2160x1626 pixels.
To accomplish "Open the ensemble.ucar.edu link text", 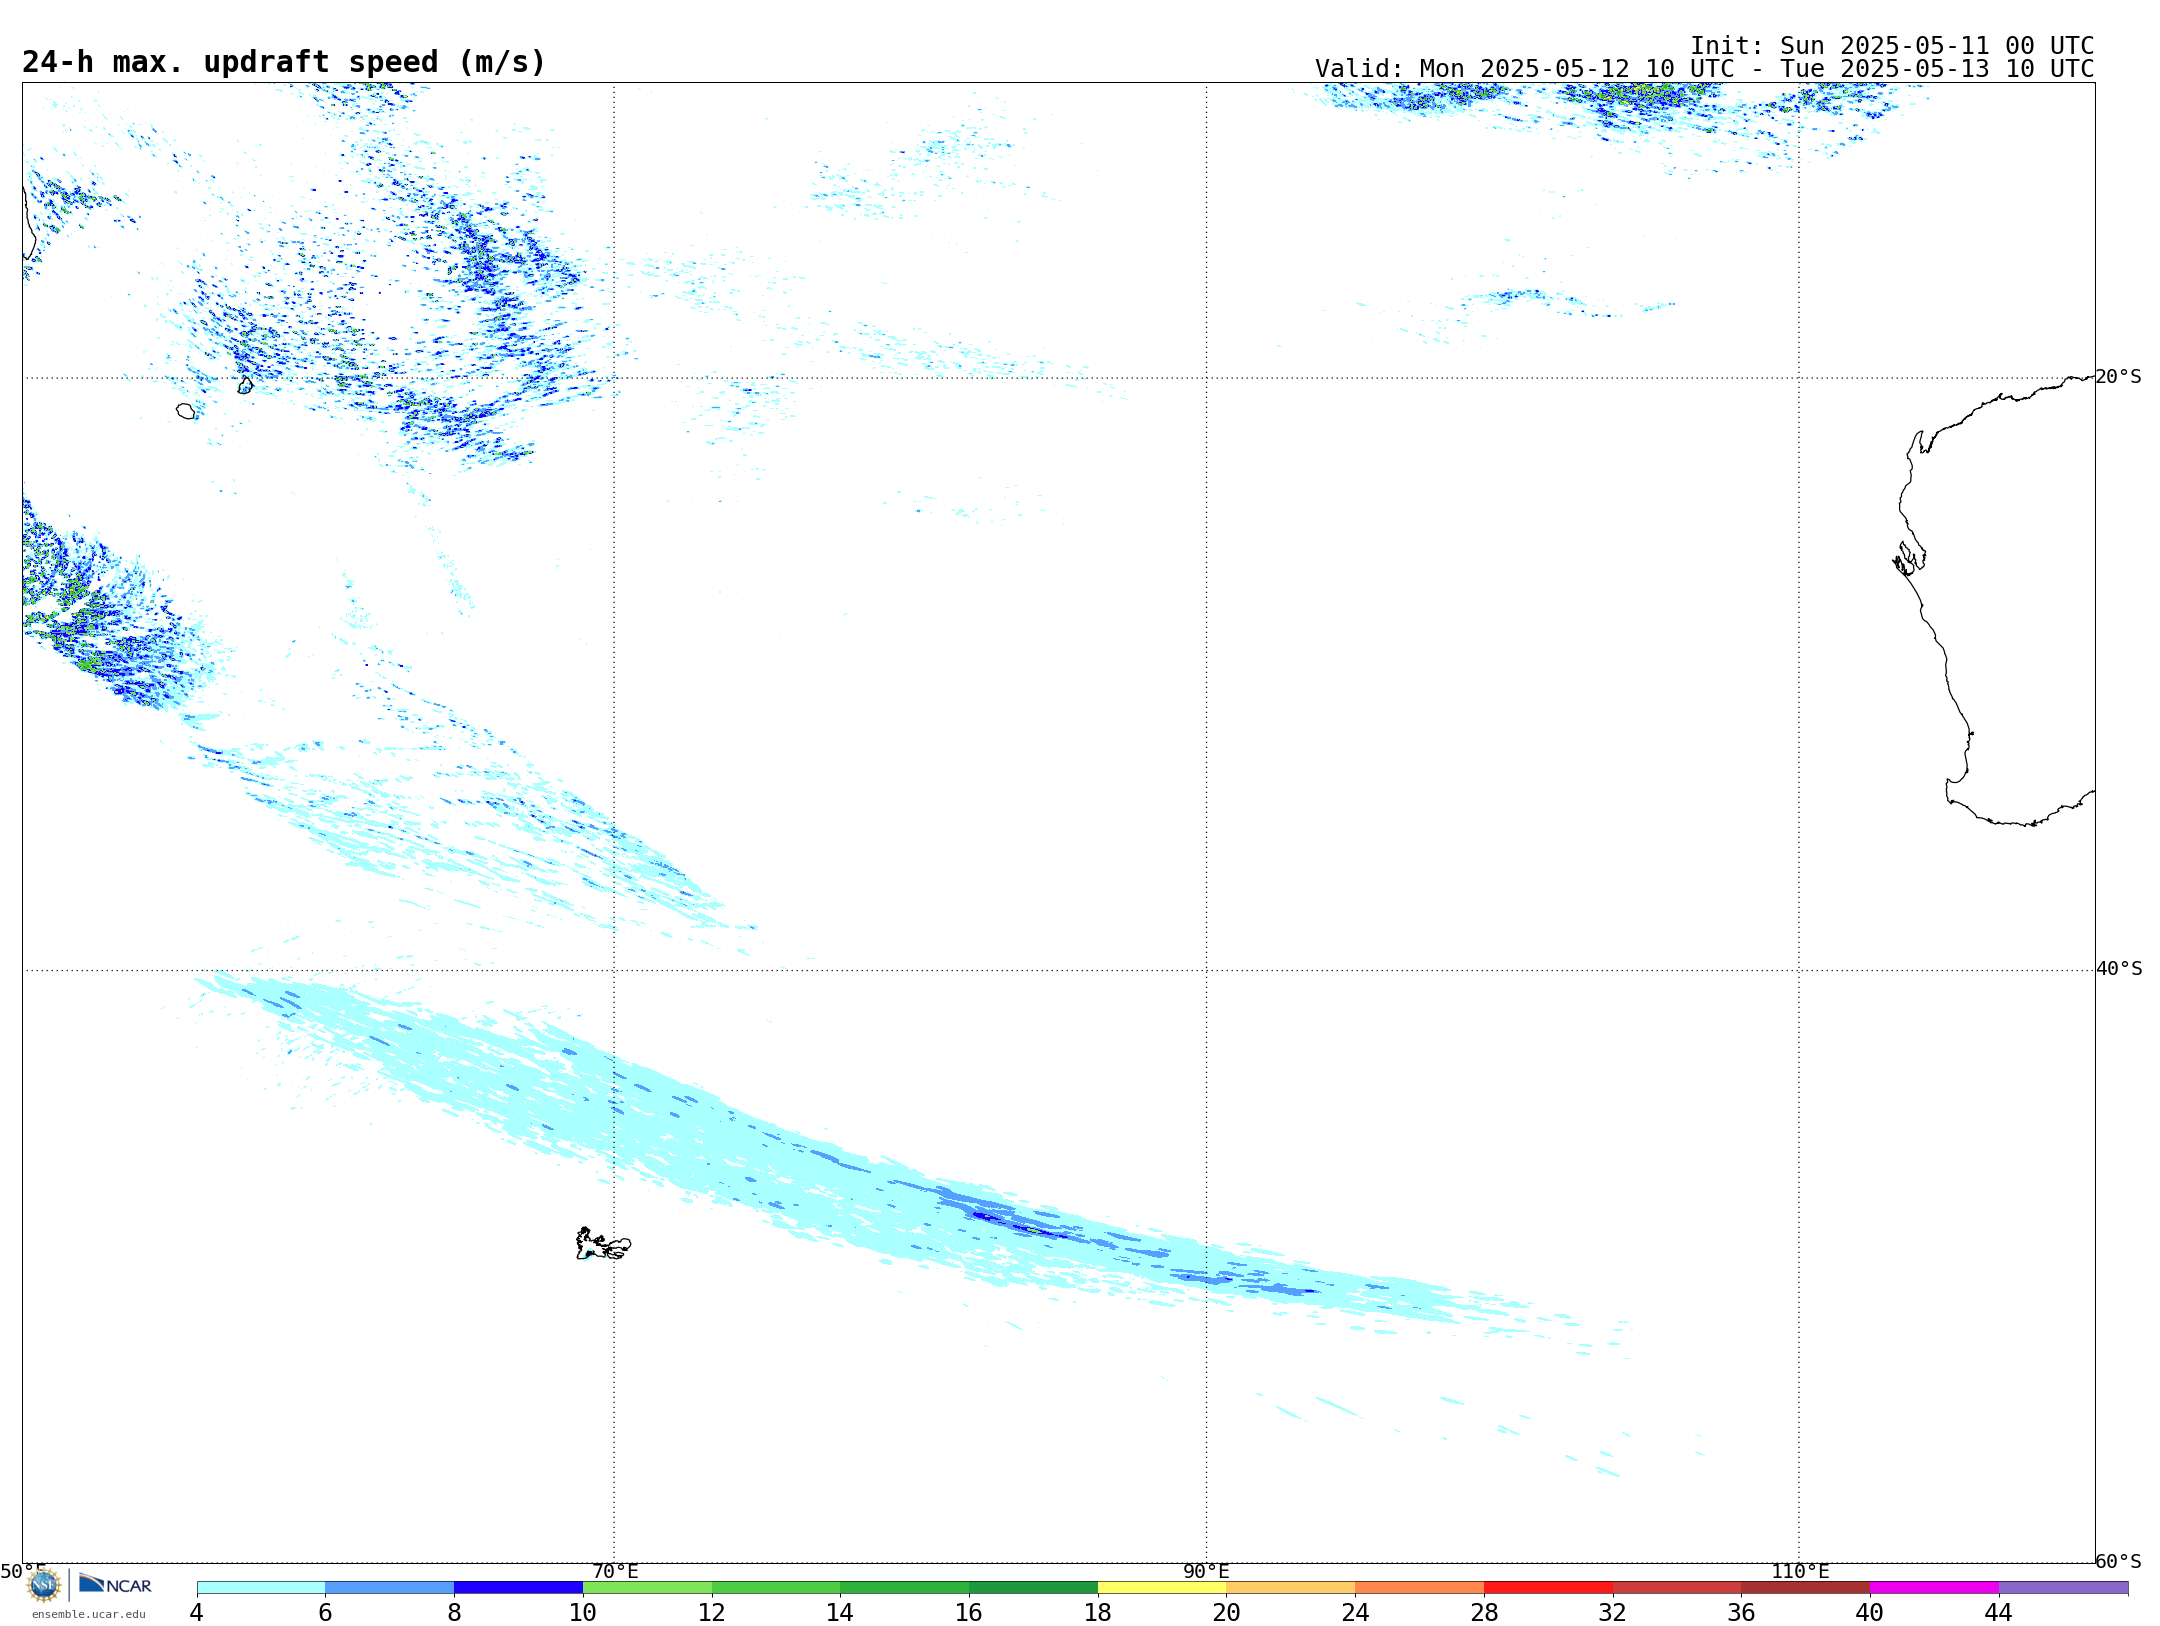I will coord(89,1614).
